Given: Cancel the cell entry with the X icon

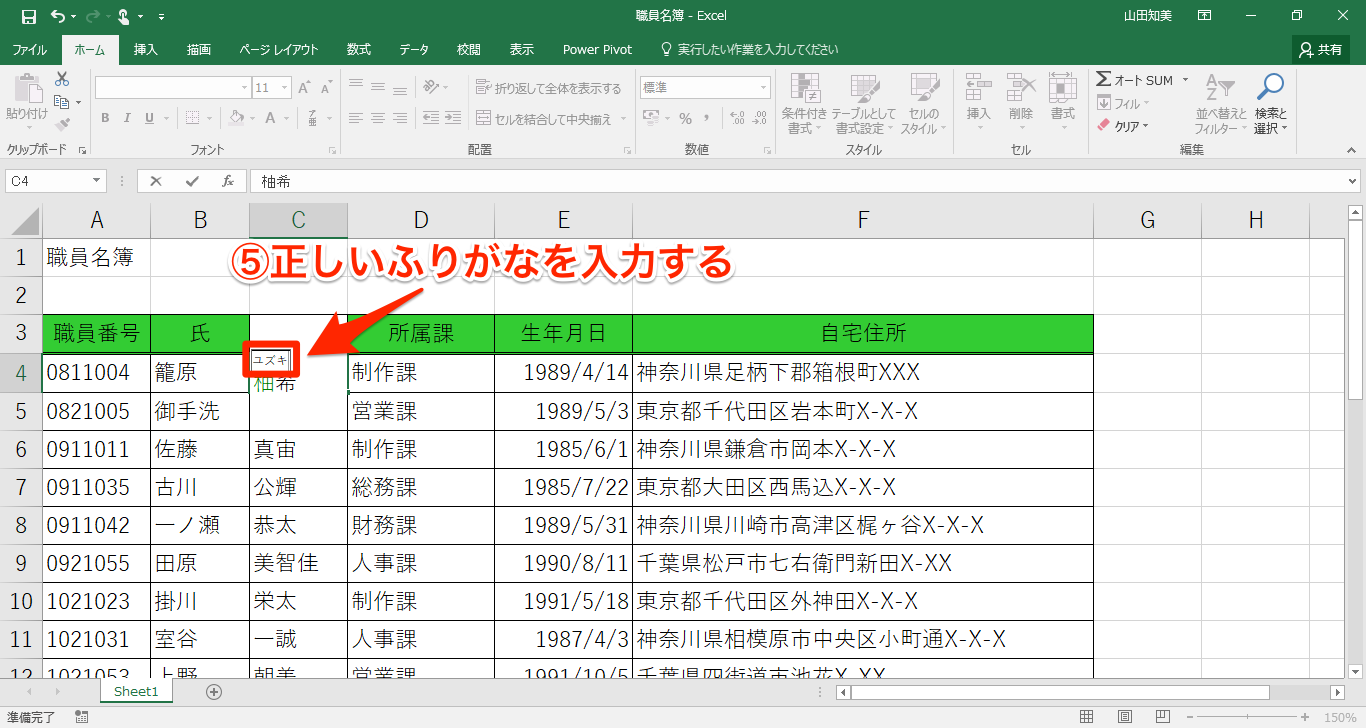Looking at the screenshot, I should [x=156, y=181].
